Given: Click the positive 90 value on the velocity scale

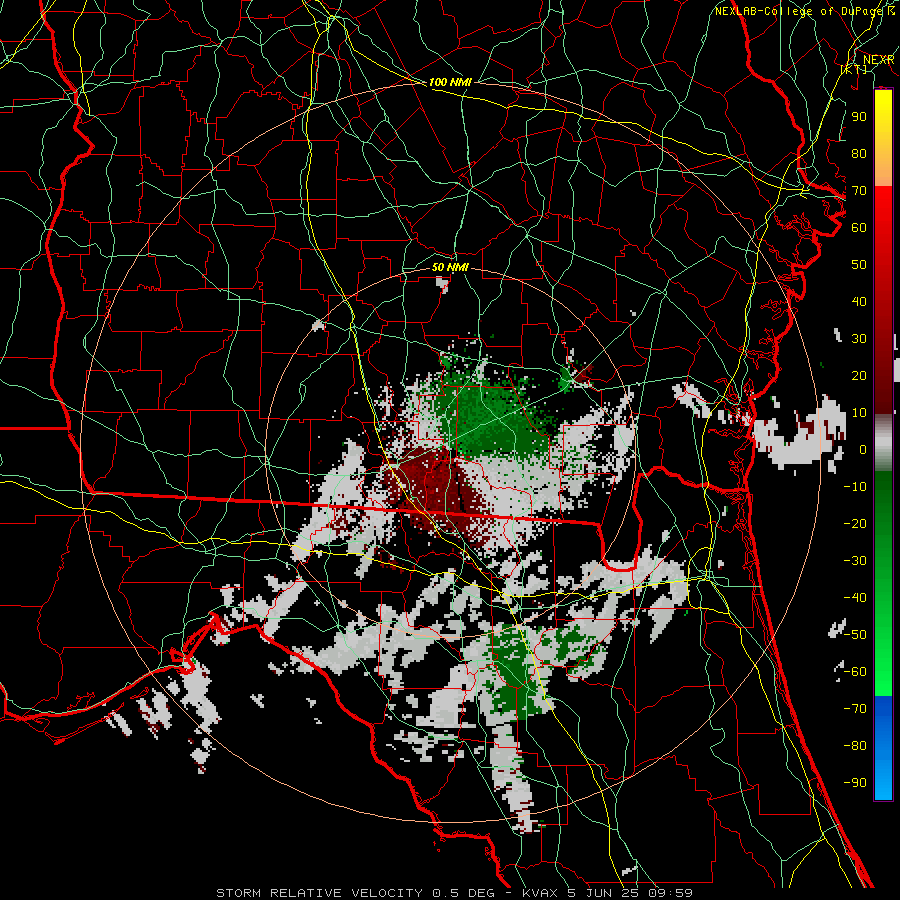Looking at the screenshot, I should tap(859, 117).
